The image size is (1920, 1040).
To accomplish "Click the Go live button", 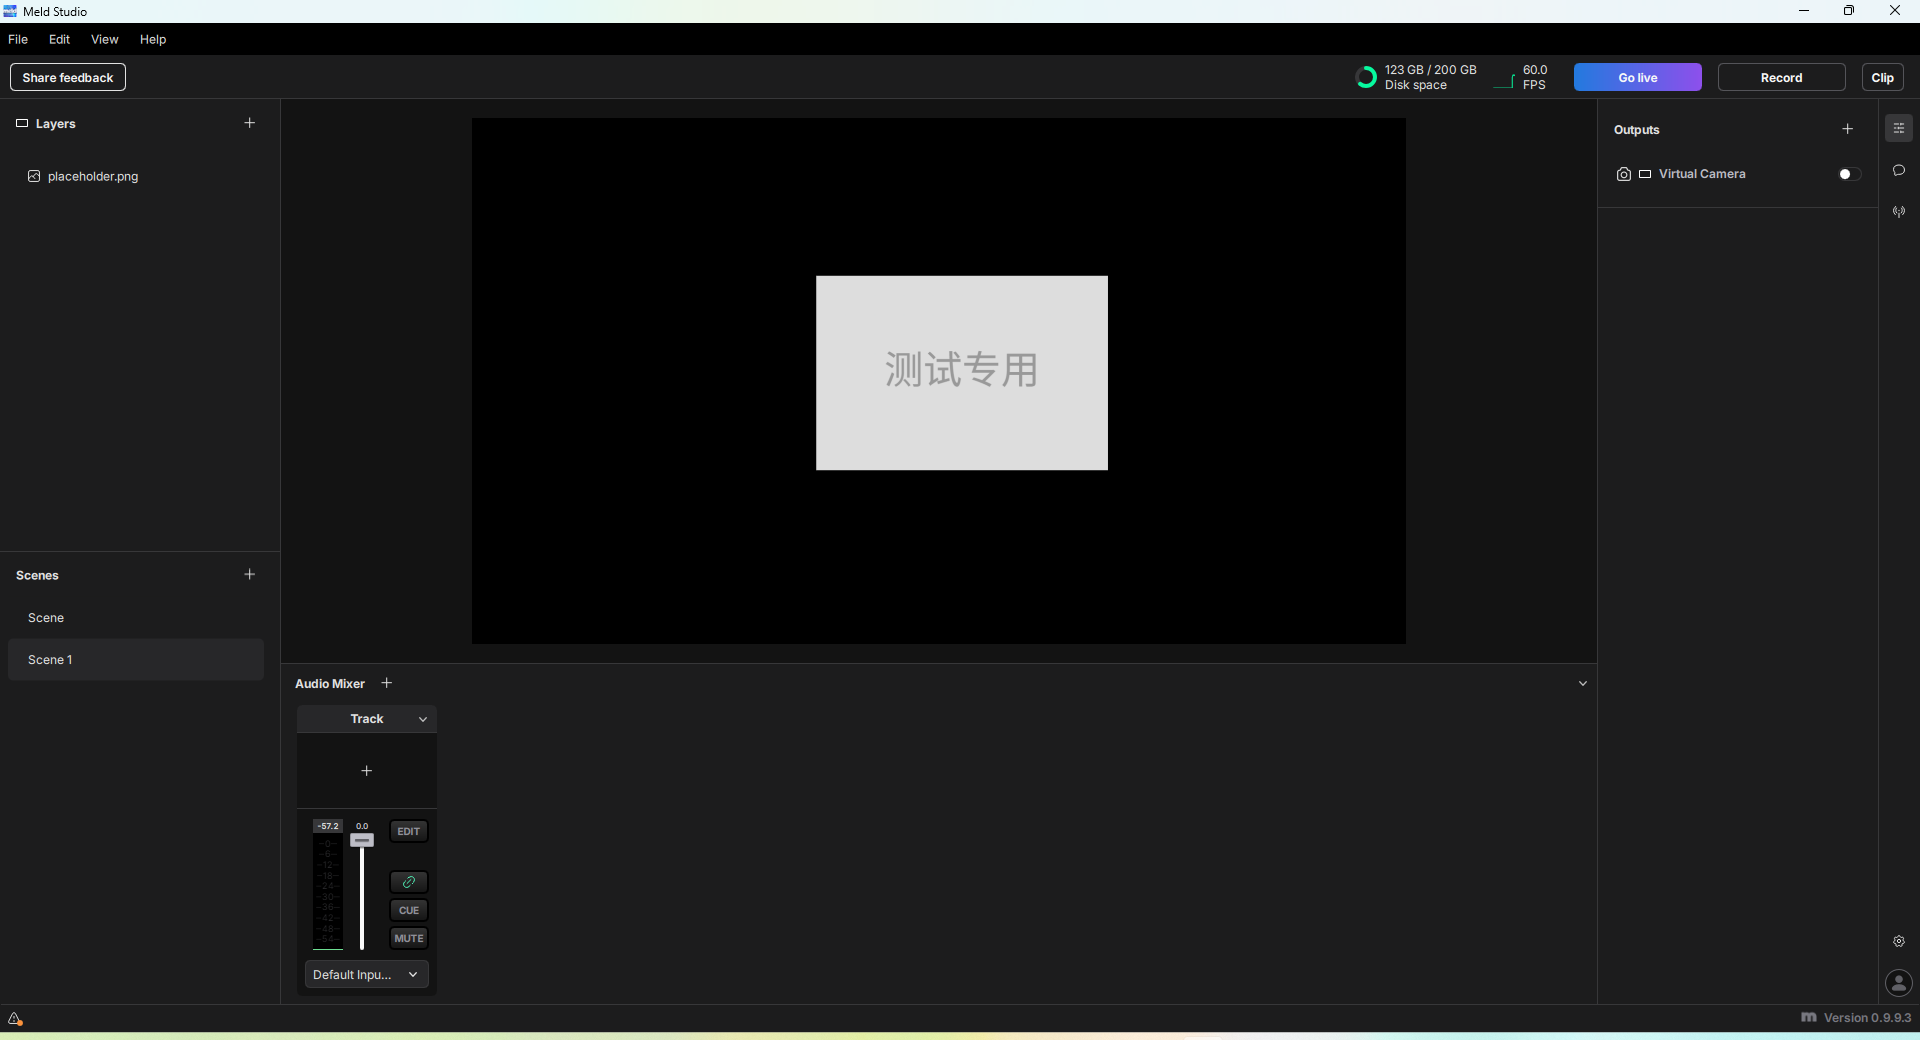I will pos(1637,77).
